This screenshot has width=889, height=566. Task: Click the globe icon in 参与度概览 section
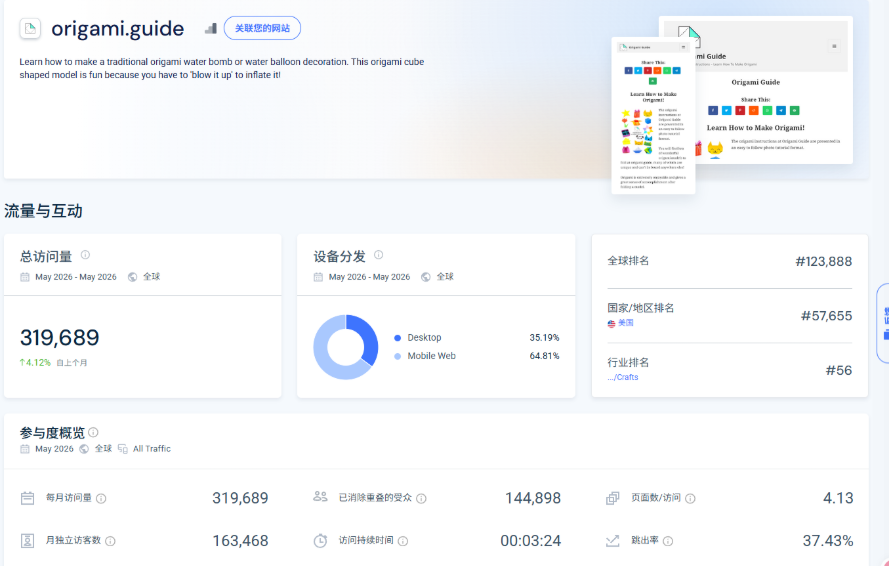tap(84, 449)
